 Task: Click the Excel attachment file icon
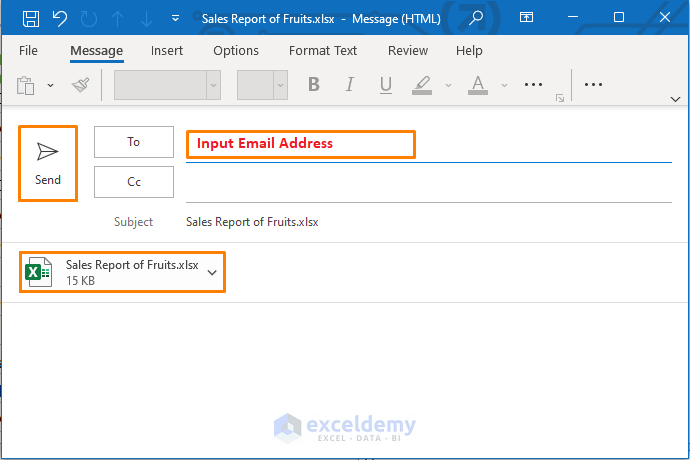tap(39, 272)
